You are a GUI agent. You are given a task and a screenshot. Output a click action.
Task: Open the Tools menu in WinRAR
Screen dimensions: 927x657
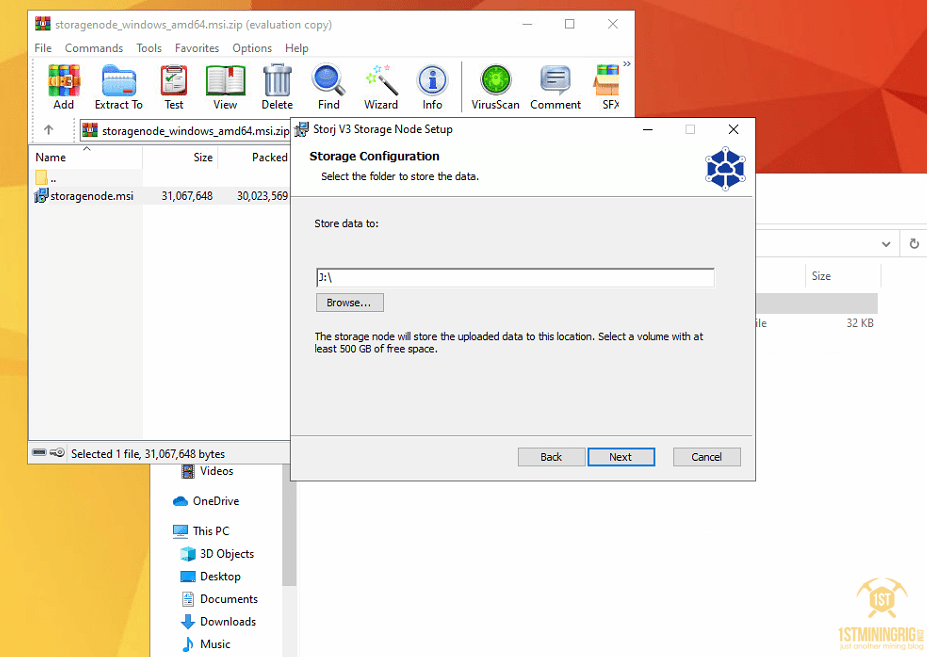coord(149,48)
